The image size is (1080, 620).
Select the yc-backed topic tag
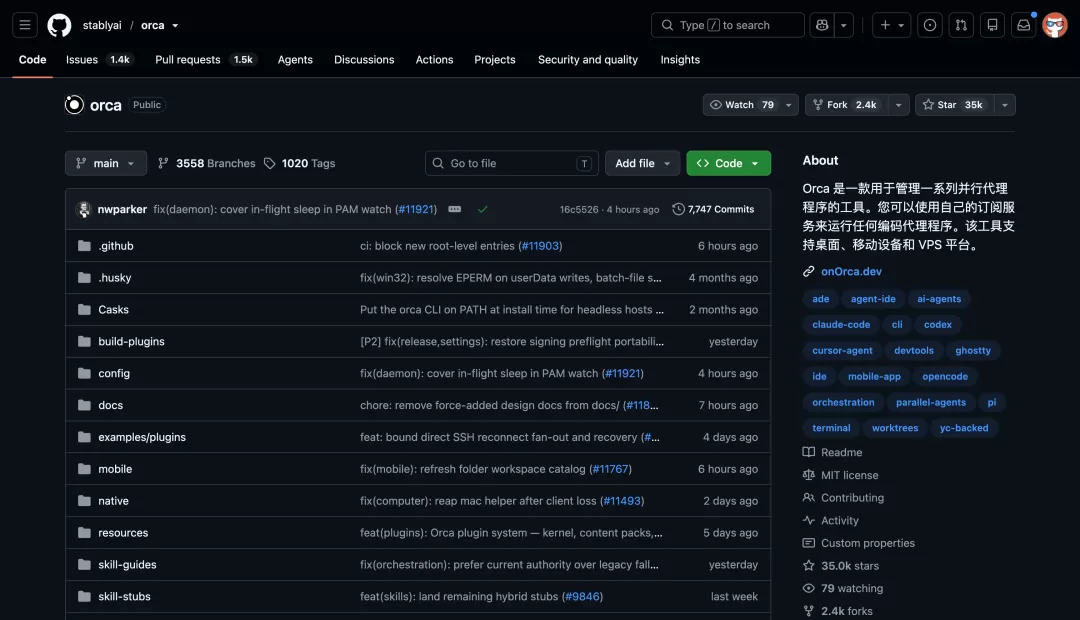964,428
